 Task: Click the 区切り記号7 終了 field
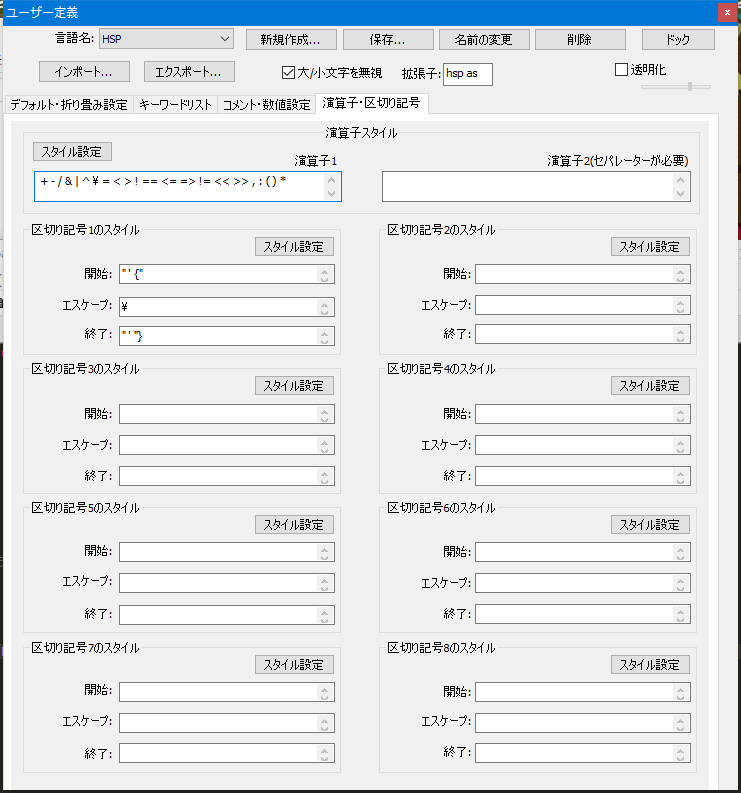coord(227,753)
